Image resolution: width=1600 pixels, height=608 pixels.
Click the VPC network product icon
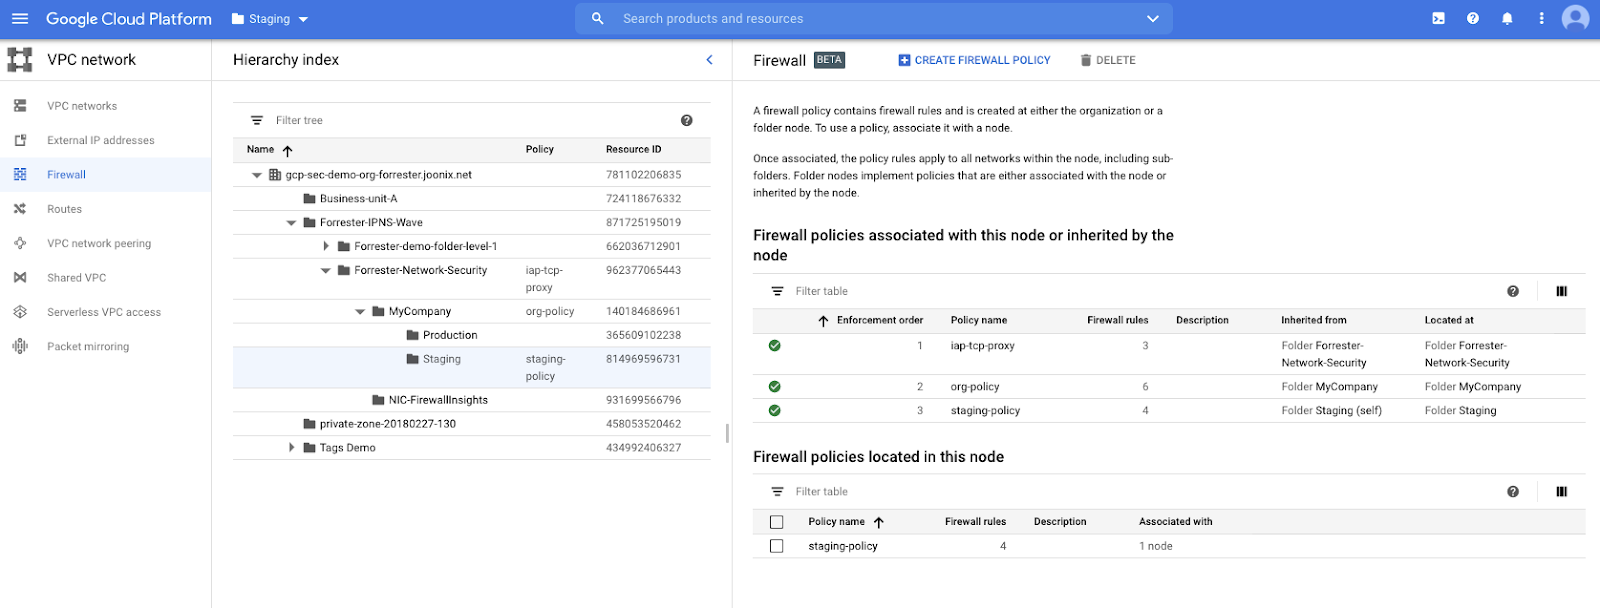point(20,60)
